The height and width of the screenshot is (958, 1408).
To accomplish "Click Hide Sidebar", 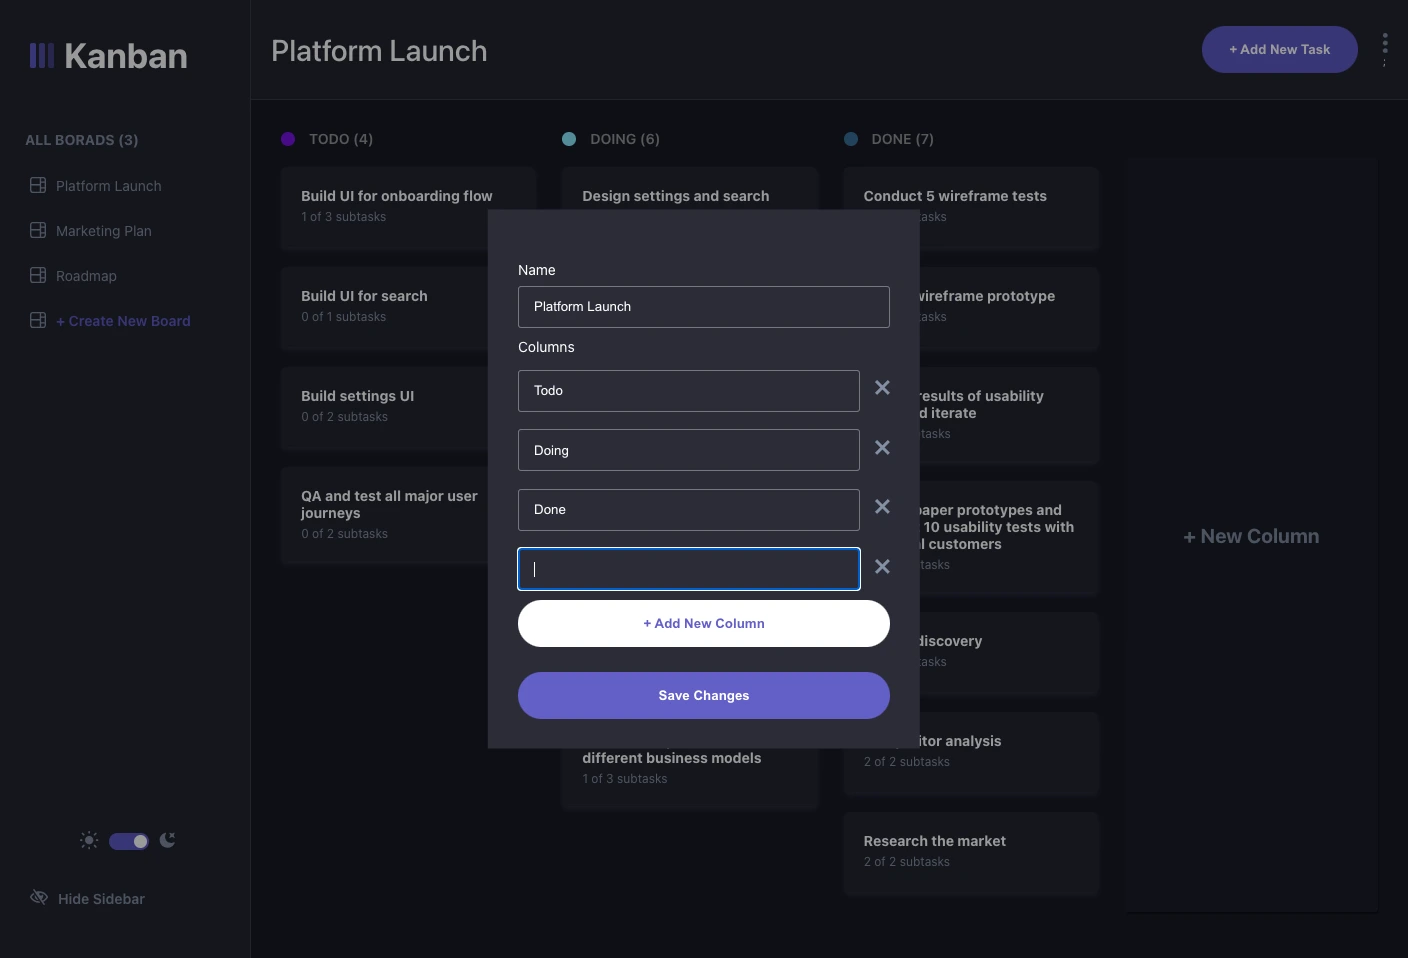I will tap(101, 899).
